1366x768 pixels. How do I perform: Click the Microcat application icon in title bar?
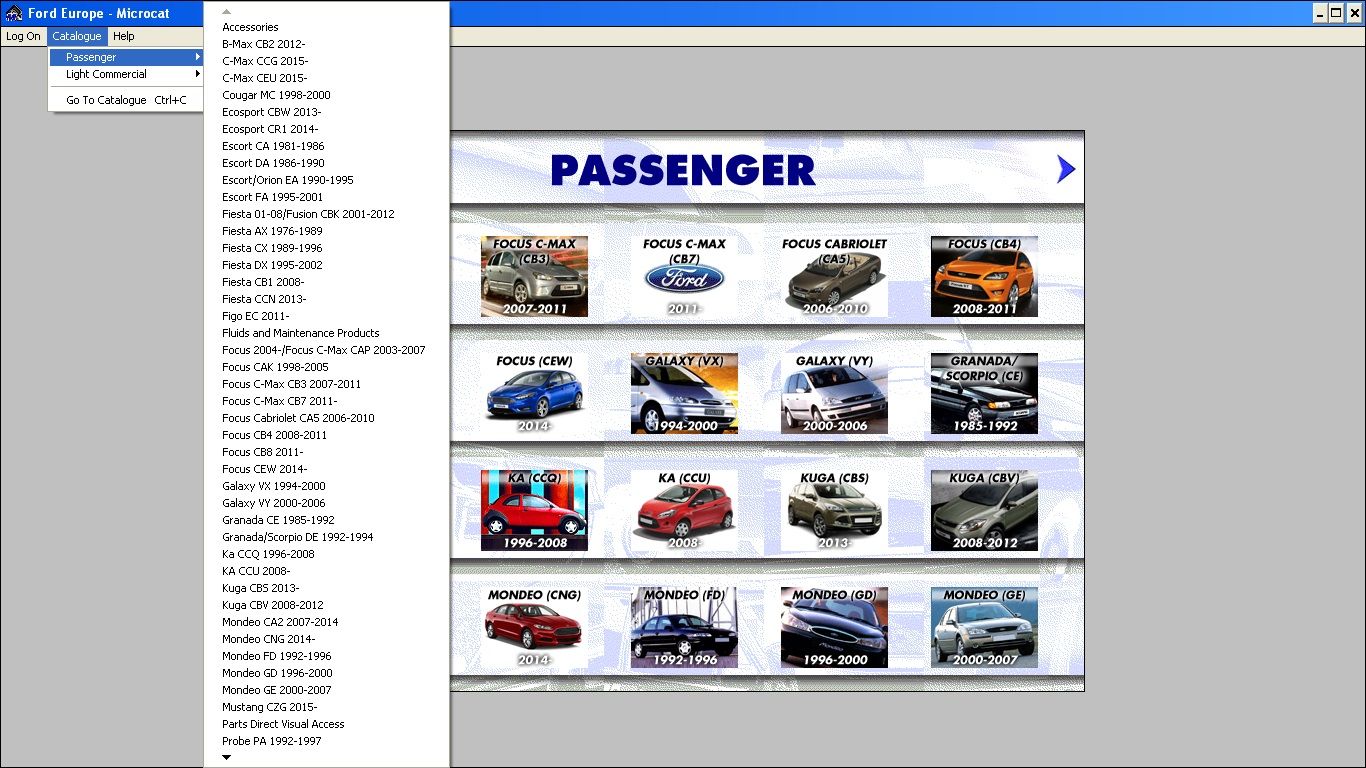(x=14, y=13)
